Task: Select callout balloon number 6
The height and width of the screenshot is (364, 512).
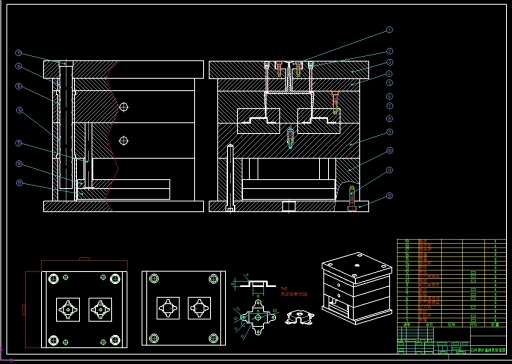Action: click(x=389, y=97)
